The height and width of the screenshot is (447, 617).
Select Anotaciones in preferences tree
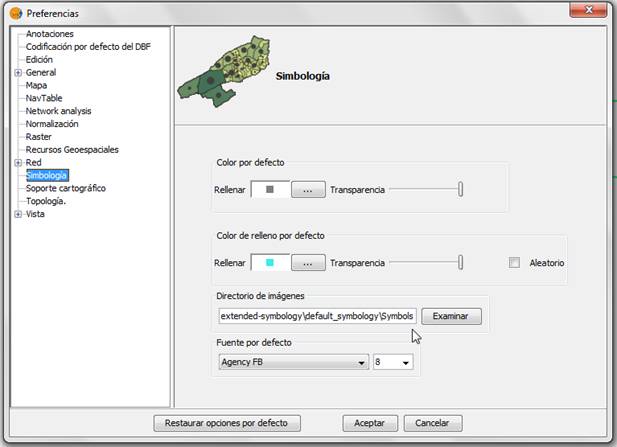coord(50,34)
